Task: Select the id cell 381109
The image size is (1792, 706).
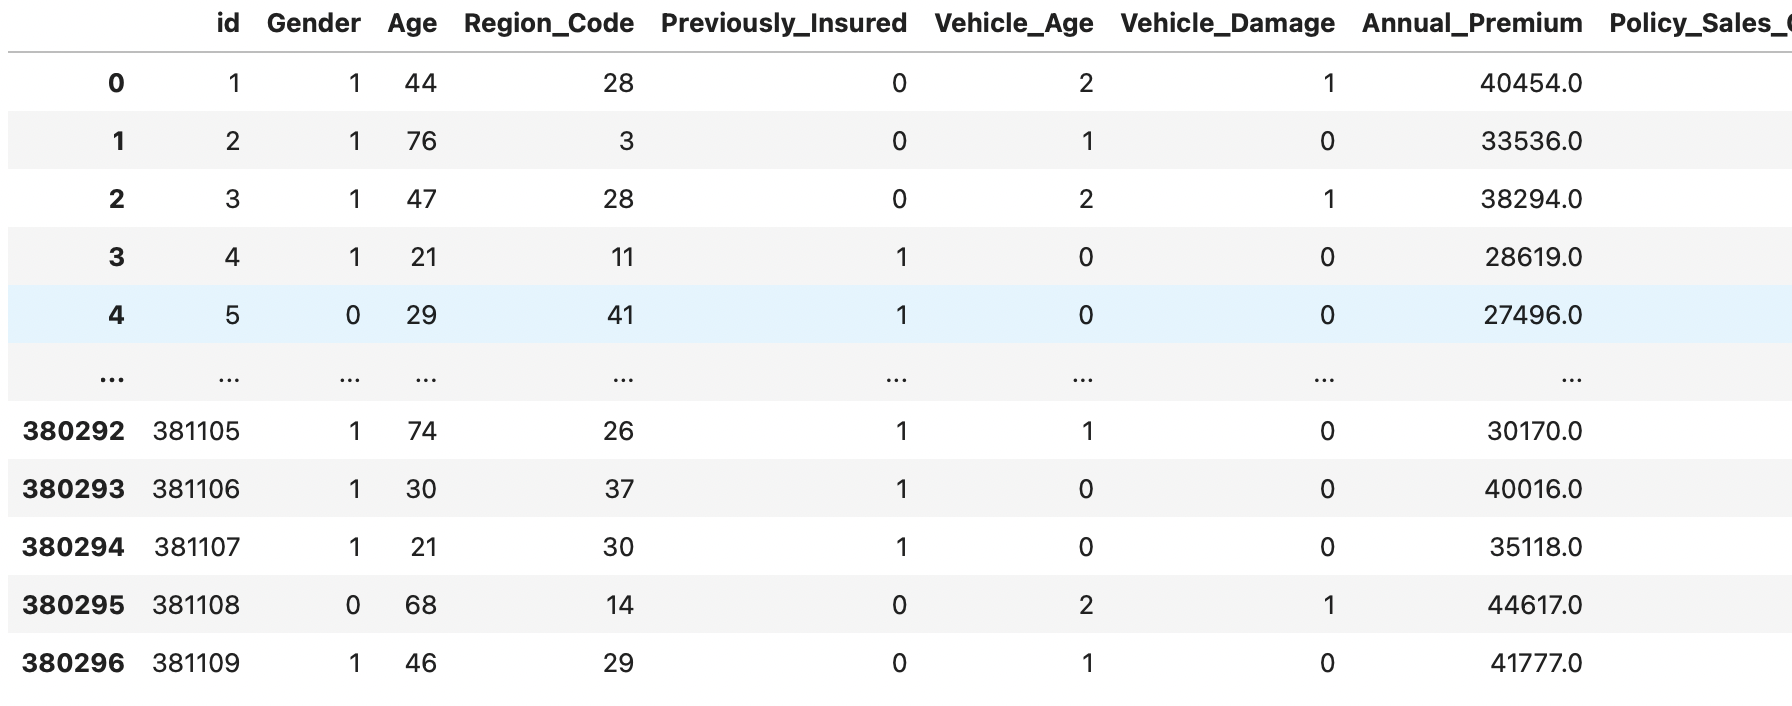Action: tap(196, 663)
